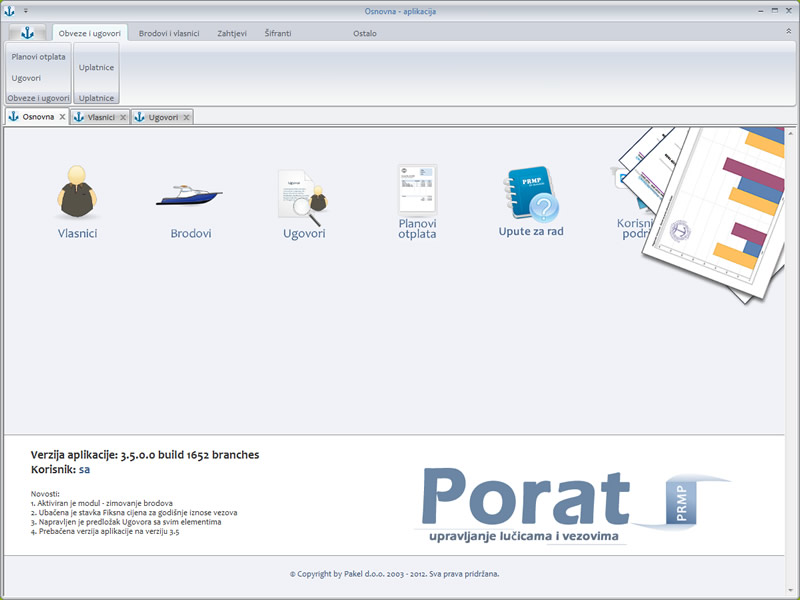Open the Zahtjevi ribbon tab
The height and width of the screenshot is (600, 800).
point(232,33)
